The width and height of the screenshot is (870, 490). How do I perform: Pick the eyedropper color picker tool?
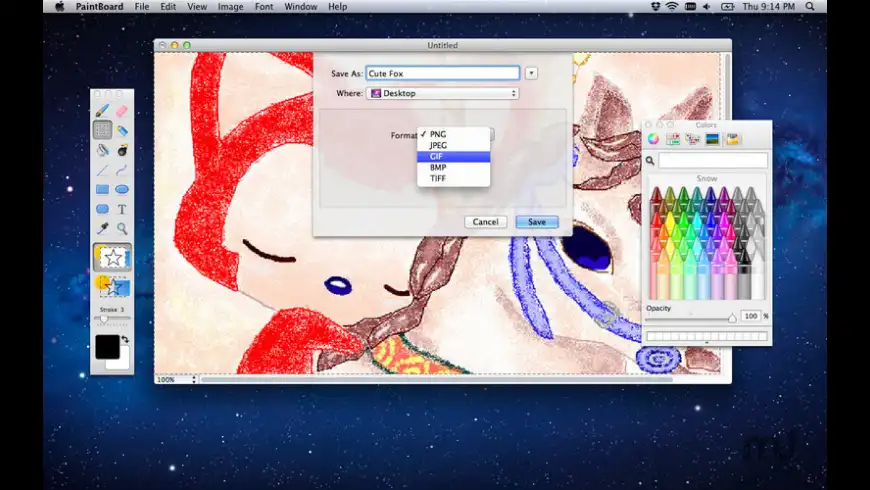point(103,229)
